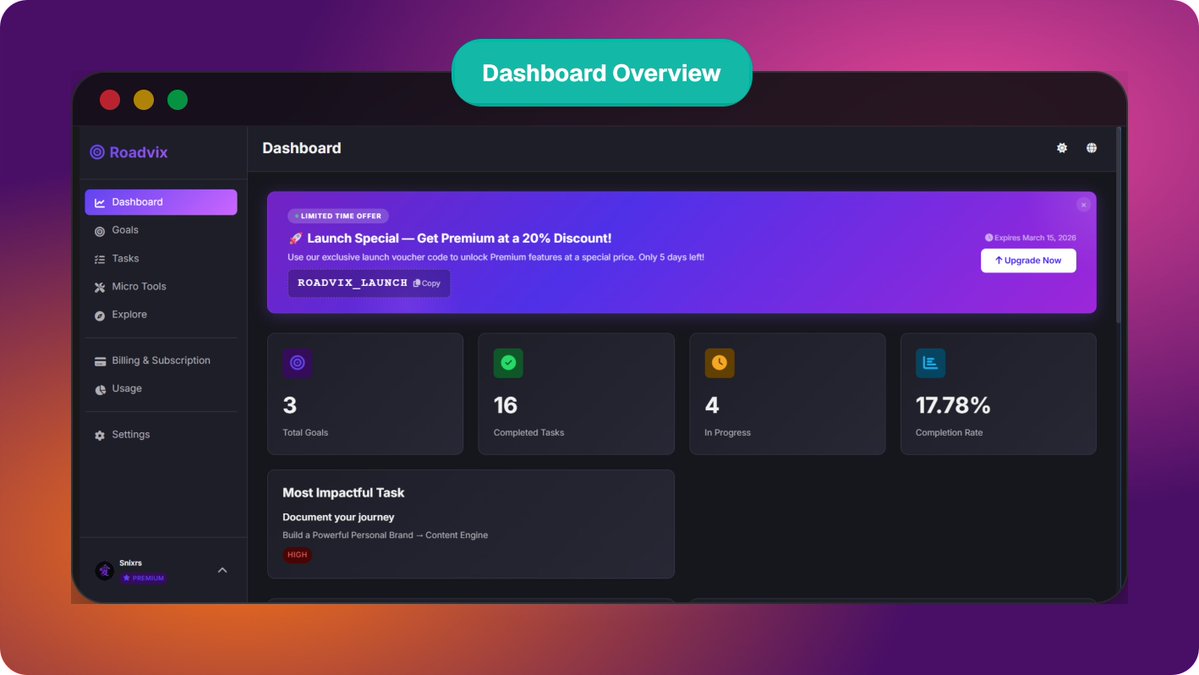
Task: Click the Completion Rate bar chart icon
Action: tap(931, 363)
